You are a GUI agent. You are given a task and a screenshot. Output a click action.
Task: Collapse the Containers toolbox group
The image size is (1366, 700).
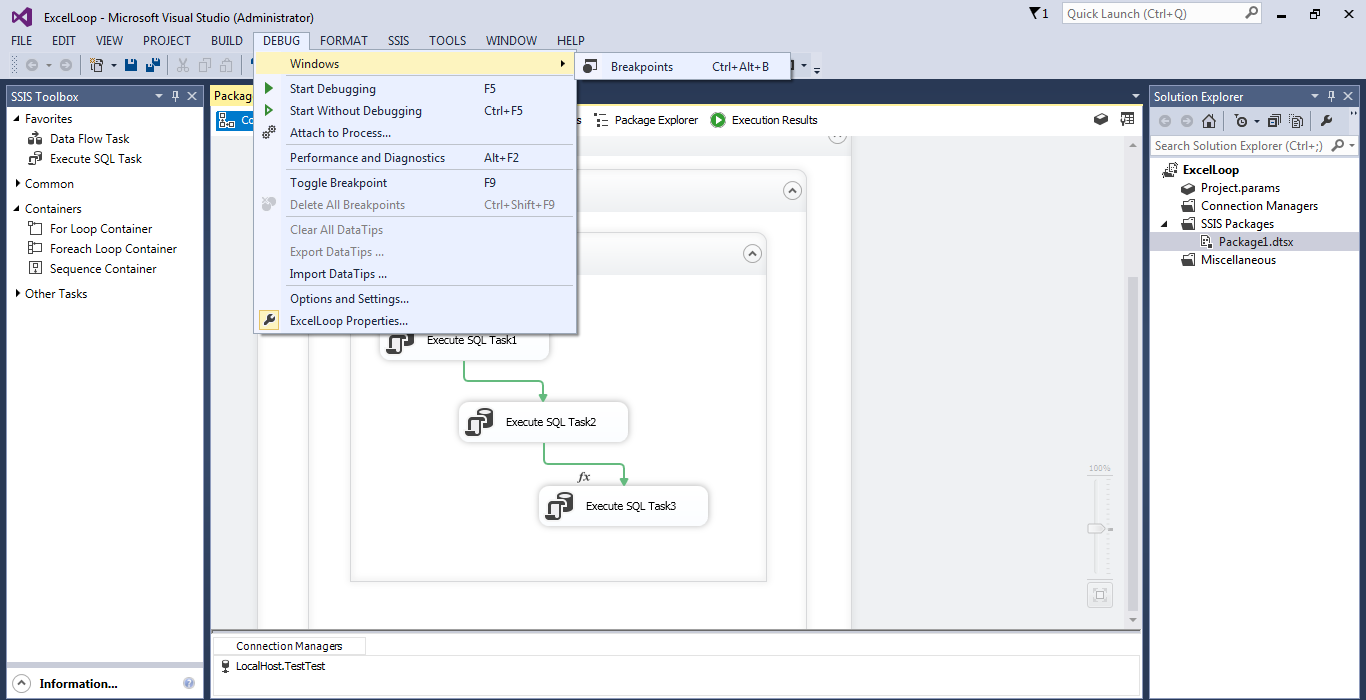click(18, 209)
